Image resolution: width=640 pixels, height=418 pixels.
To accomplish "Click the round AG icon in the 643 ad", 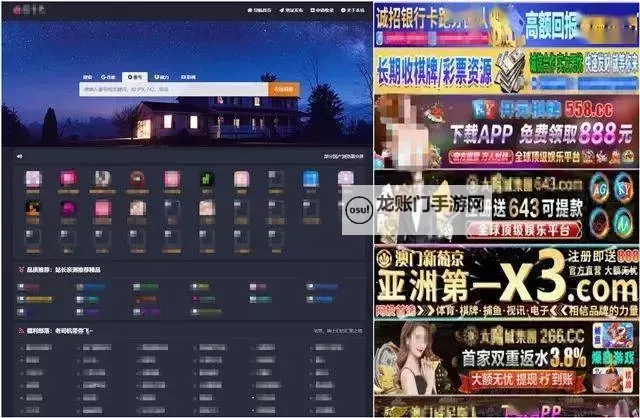I will tap(600, 189).
